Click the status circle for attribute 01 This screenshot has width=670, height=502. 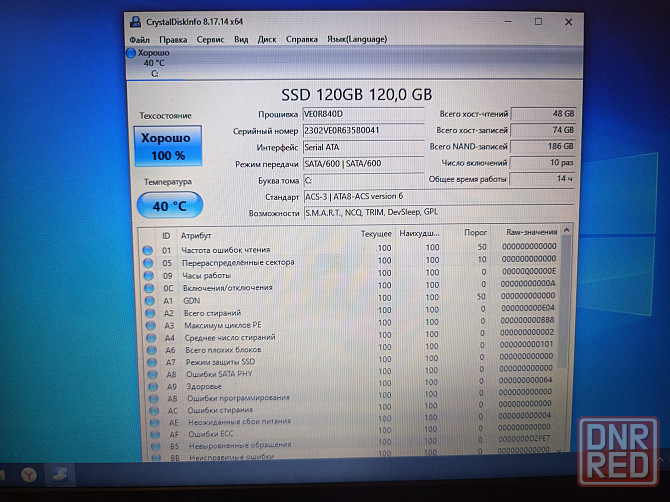pyautogui.click(x=148, y=250)
